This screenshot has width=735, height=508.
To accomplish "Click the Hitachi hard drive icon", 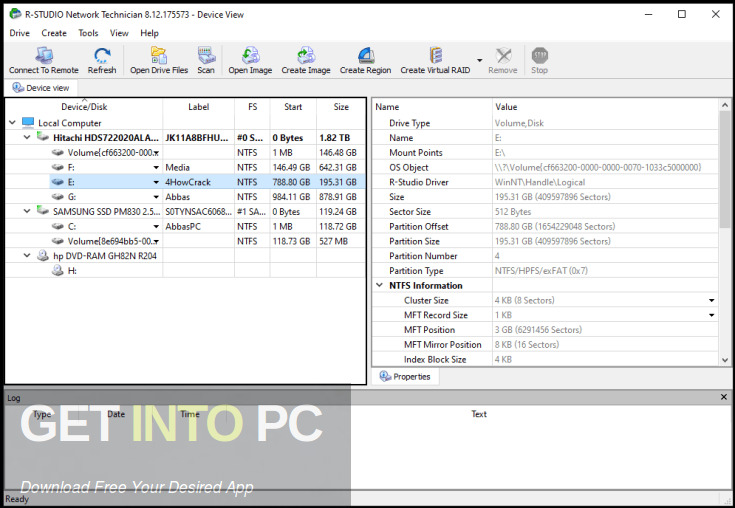I will pyautogui.click(x=43, y=137).
